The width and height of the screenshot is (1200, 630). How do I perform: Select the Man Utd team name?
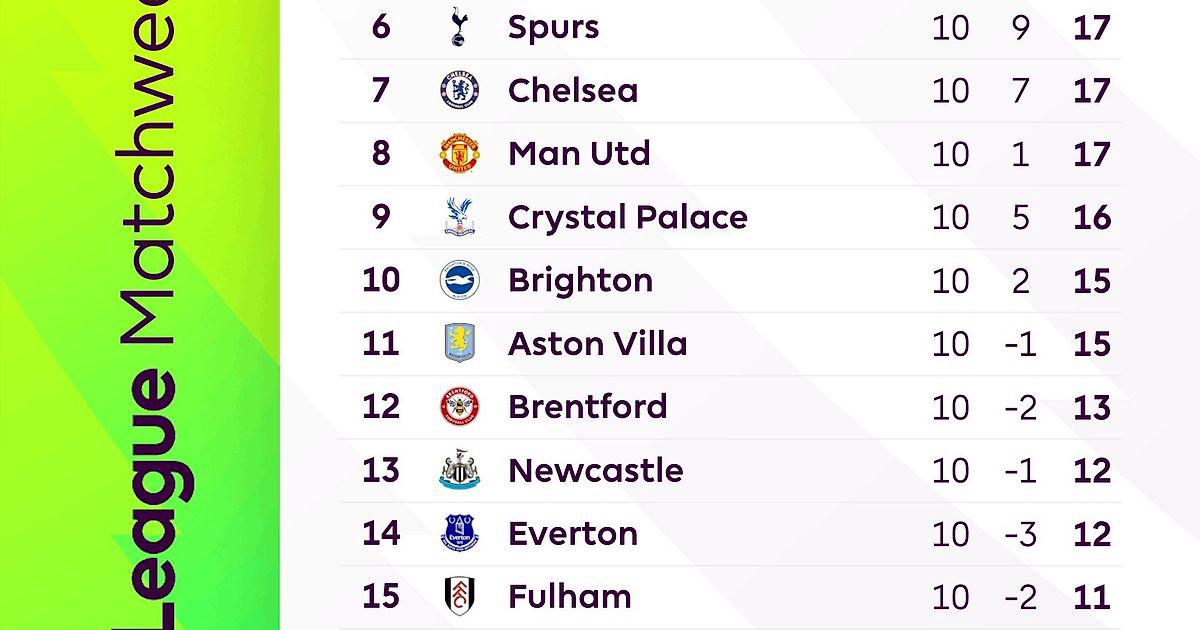pyautogui.click(x=579, y=154)
